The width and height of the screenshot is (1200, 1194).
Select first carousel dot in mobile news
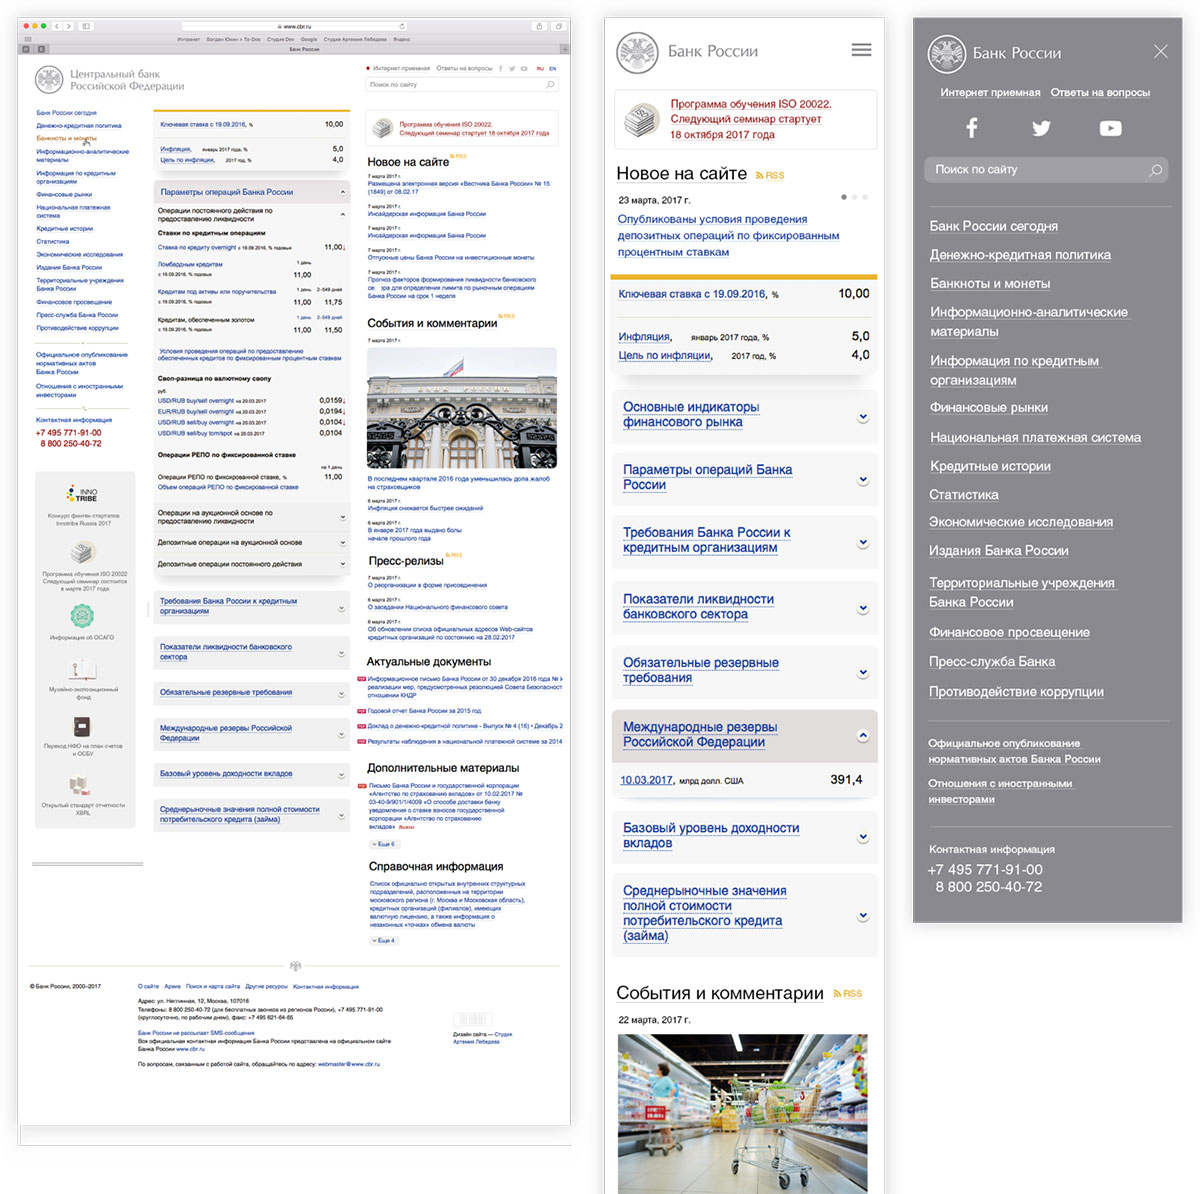[x=844, y=197]
